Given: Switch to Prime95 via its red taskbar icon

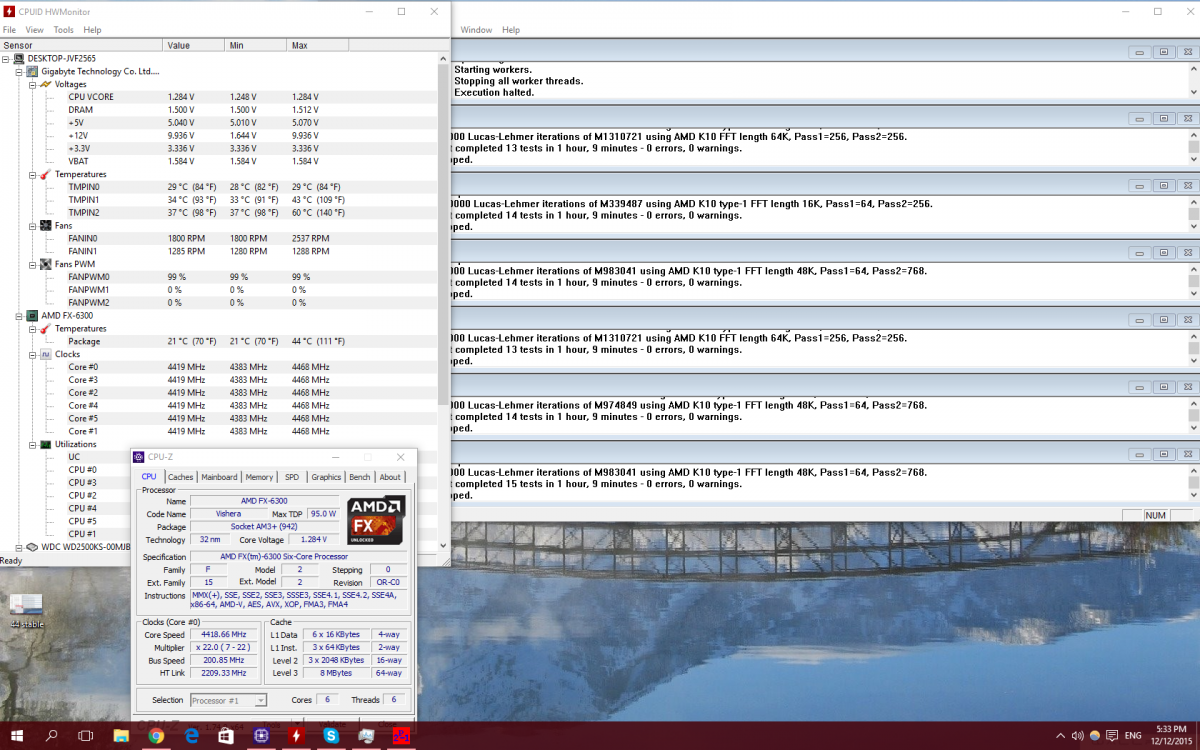Looking at the screenshot, I should click(401, 736).
